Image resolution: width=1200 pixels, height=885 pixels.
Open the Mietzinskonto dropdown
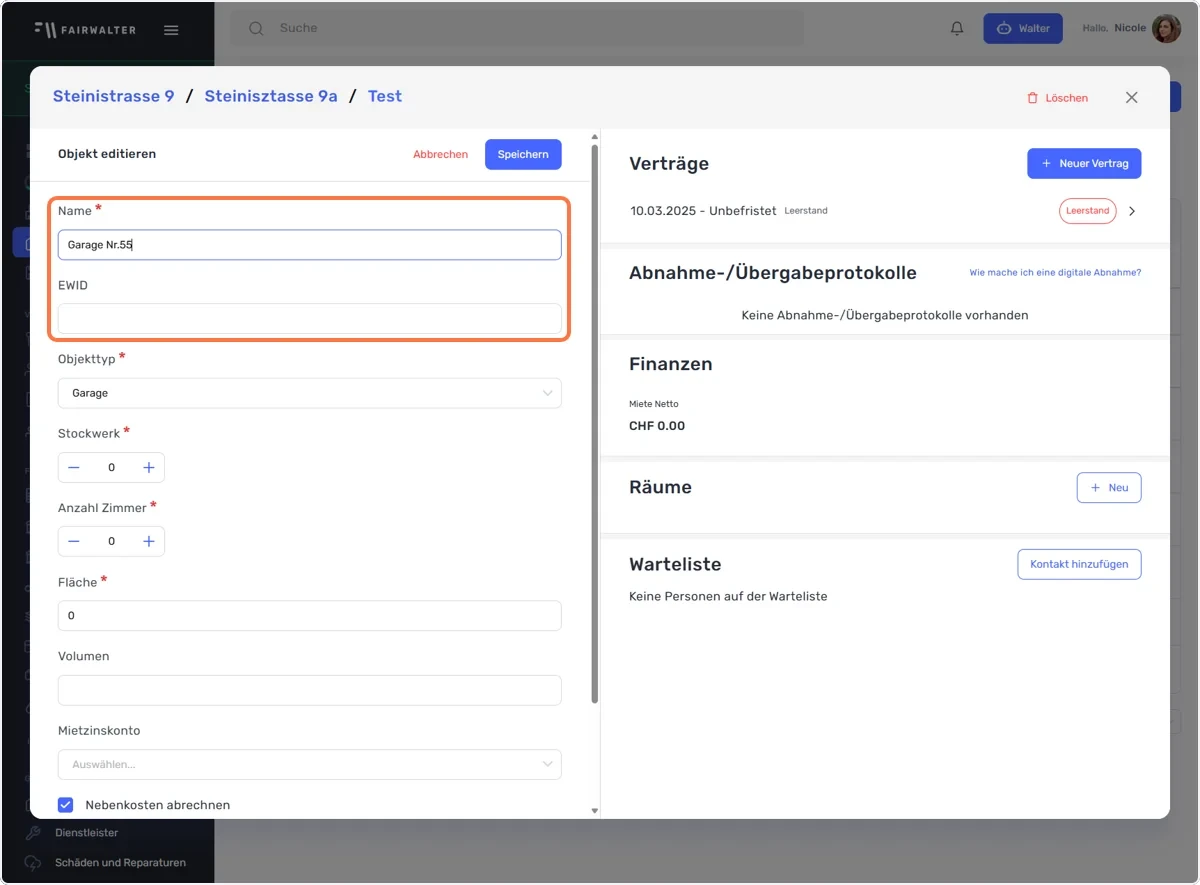[x=310, y=764]
